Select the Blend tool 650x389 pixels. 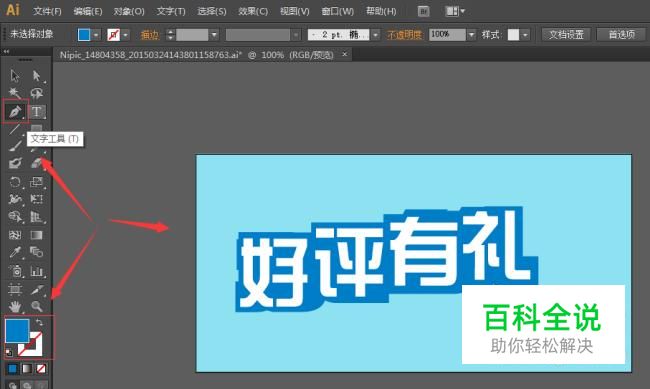(x=36, y=252)
